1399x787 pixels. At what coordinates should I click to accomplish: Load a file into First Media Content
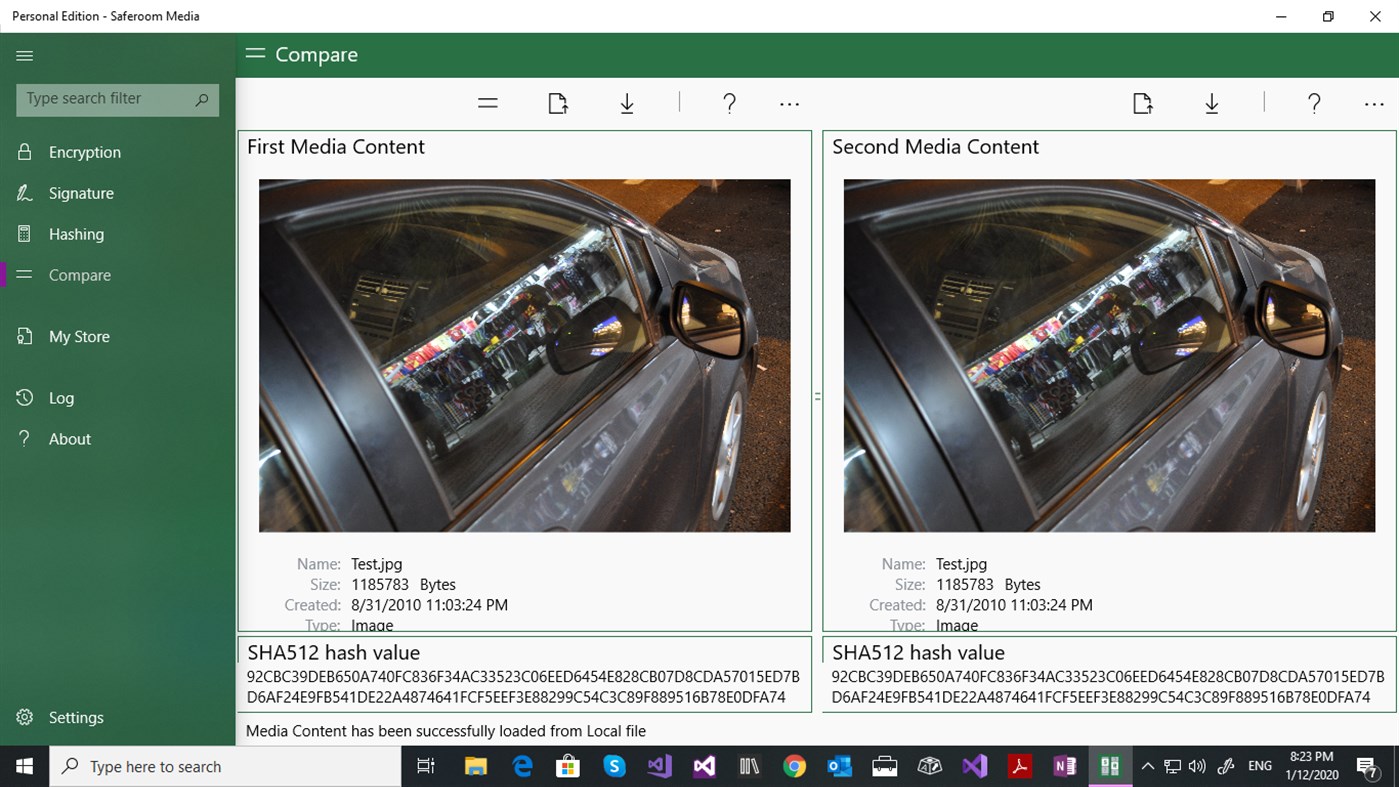557,102
